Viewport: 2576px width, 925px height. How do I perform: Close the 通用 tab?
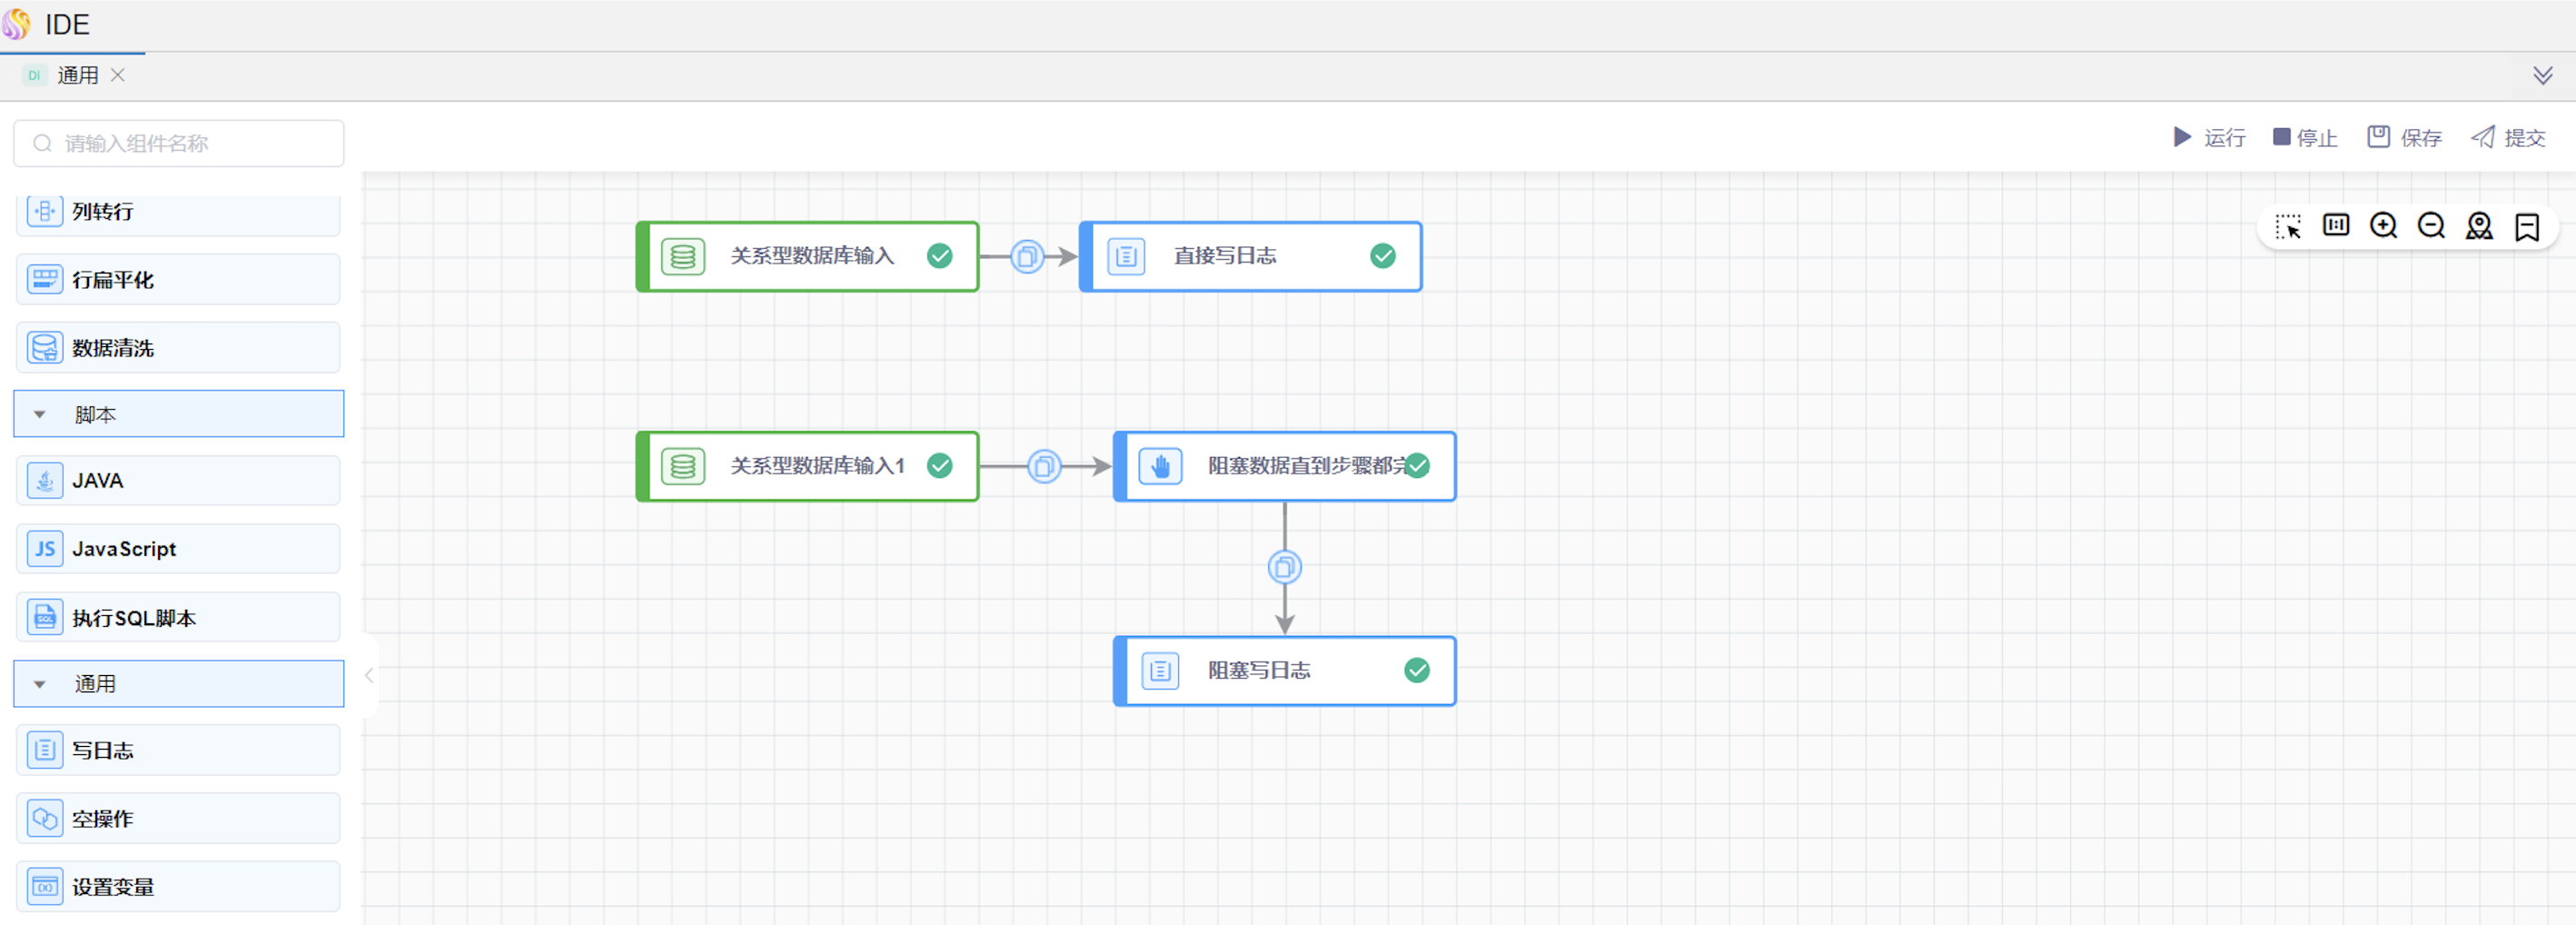118,76
